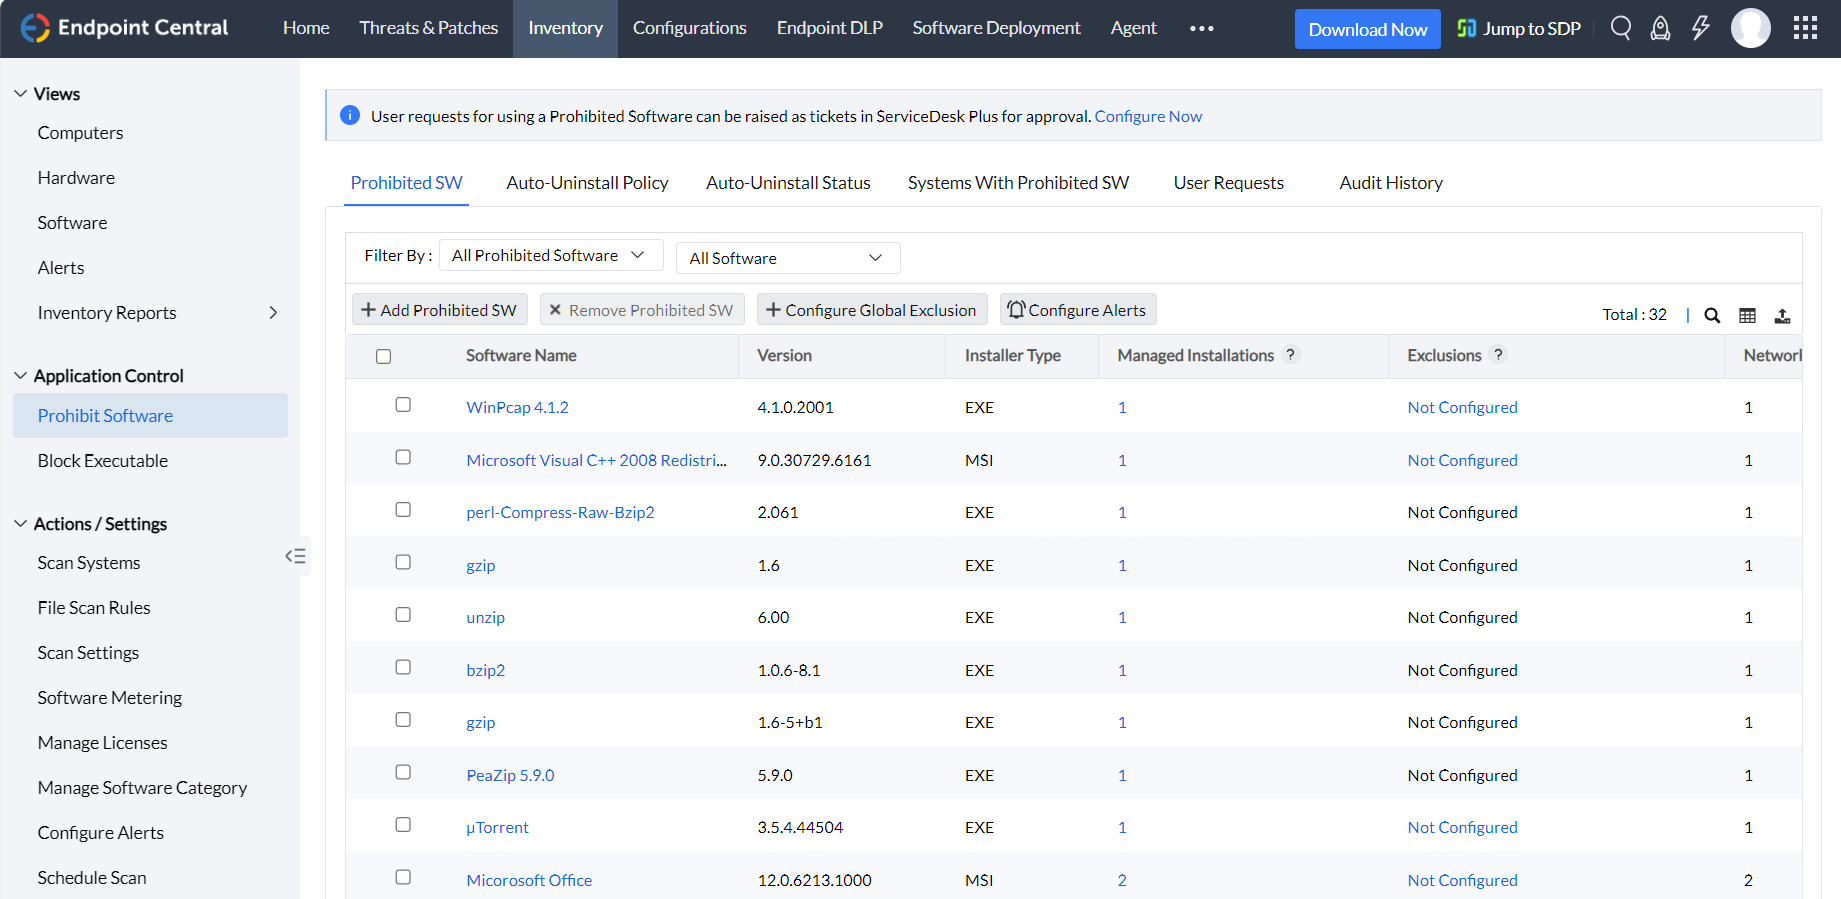Select all rows with header checkbox

pos(383,356)
